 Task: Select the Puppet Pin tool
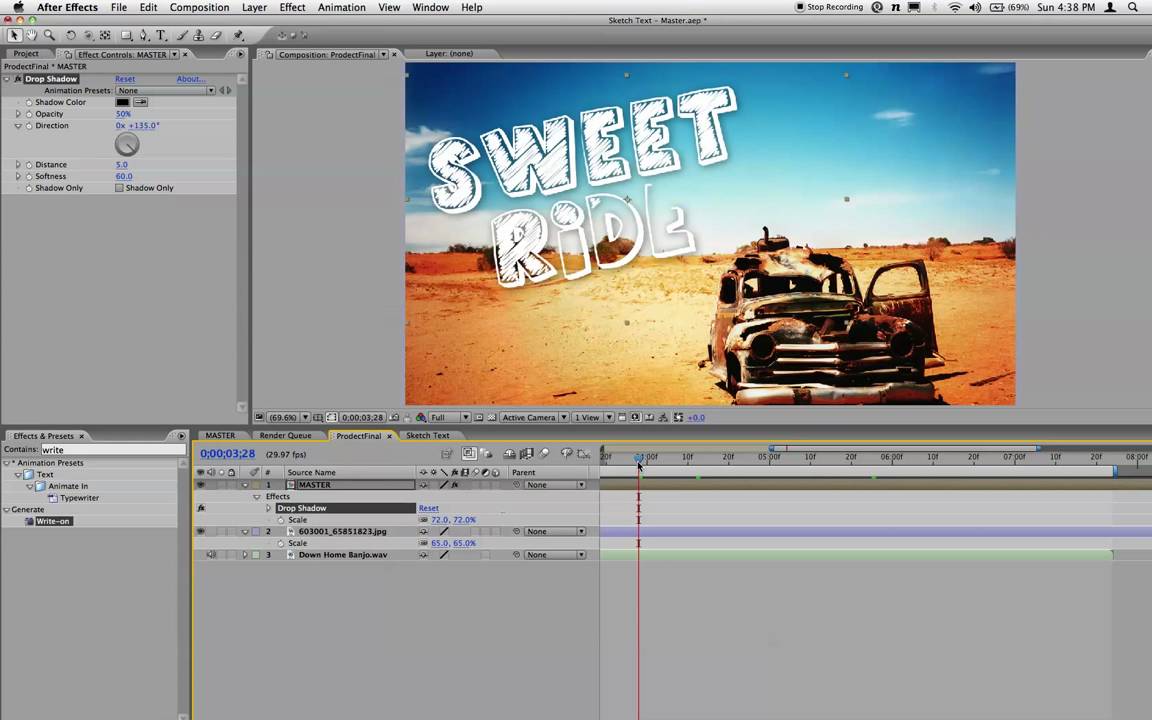238,35
